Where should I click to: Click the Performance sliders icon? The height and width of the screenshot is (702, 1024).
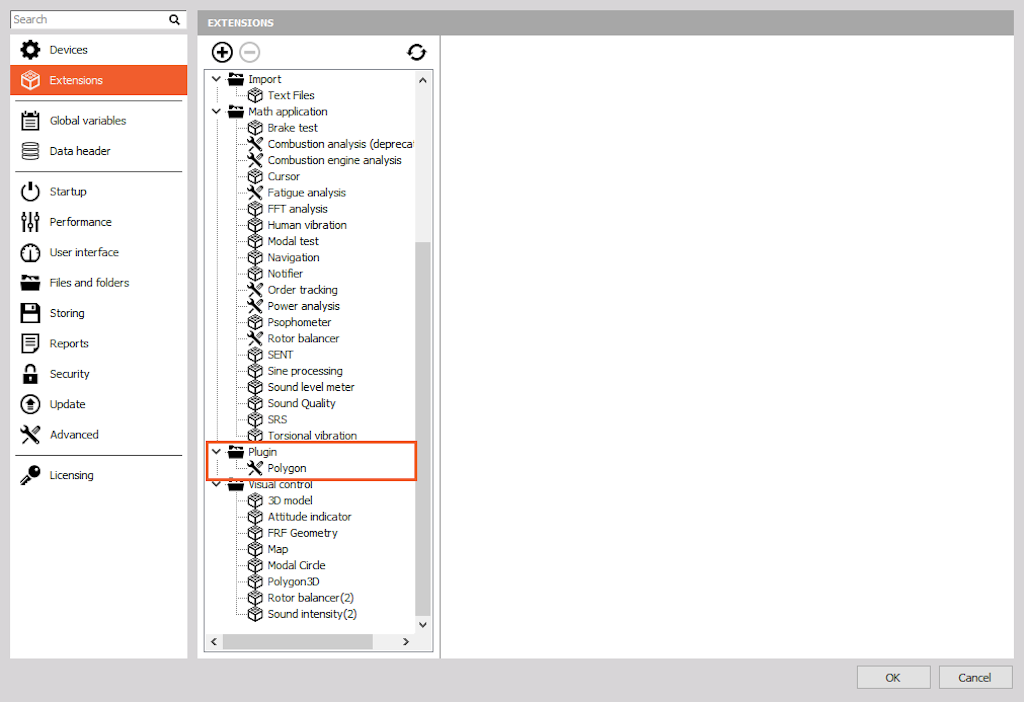[30, 222]
